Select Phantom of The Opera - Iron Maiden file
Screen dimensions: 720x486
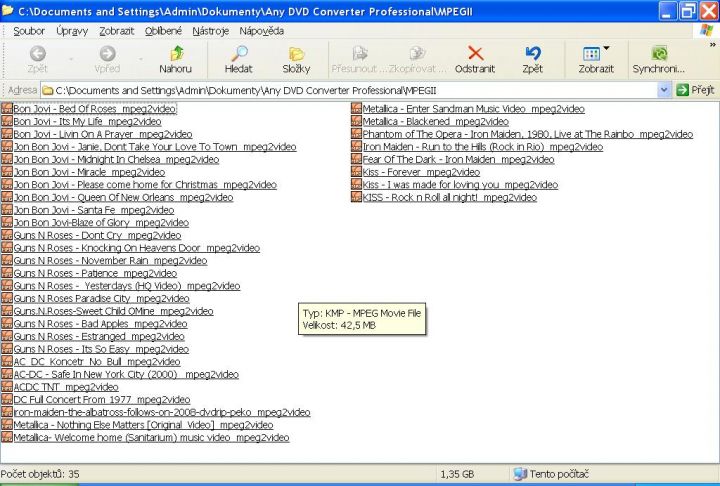coord(528,134)
